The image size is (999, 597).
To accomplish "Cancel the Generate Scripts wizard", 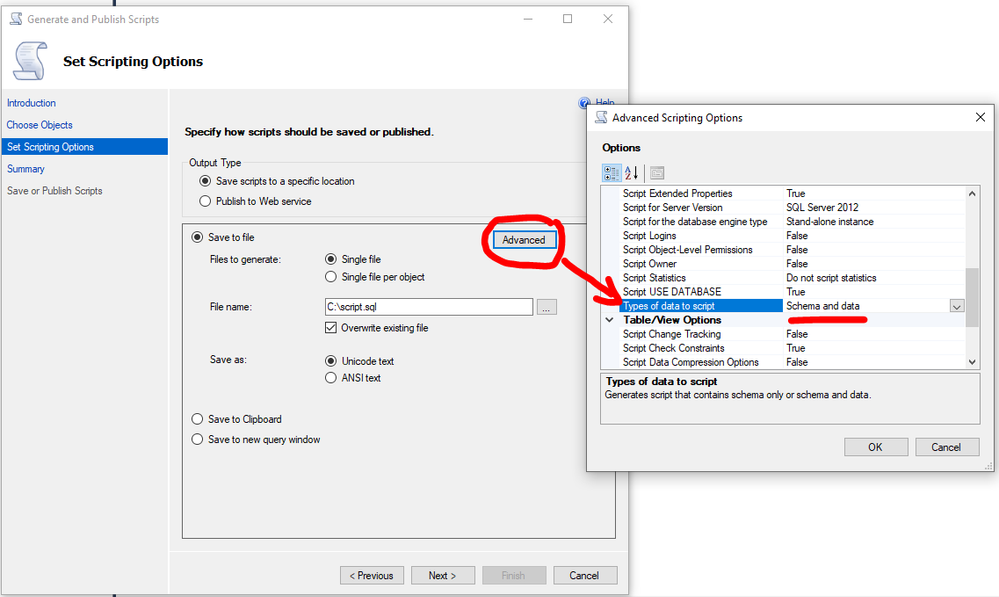I will [585, 575].
